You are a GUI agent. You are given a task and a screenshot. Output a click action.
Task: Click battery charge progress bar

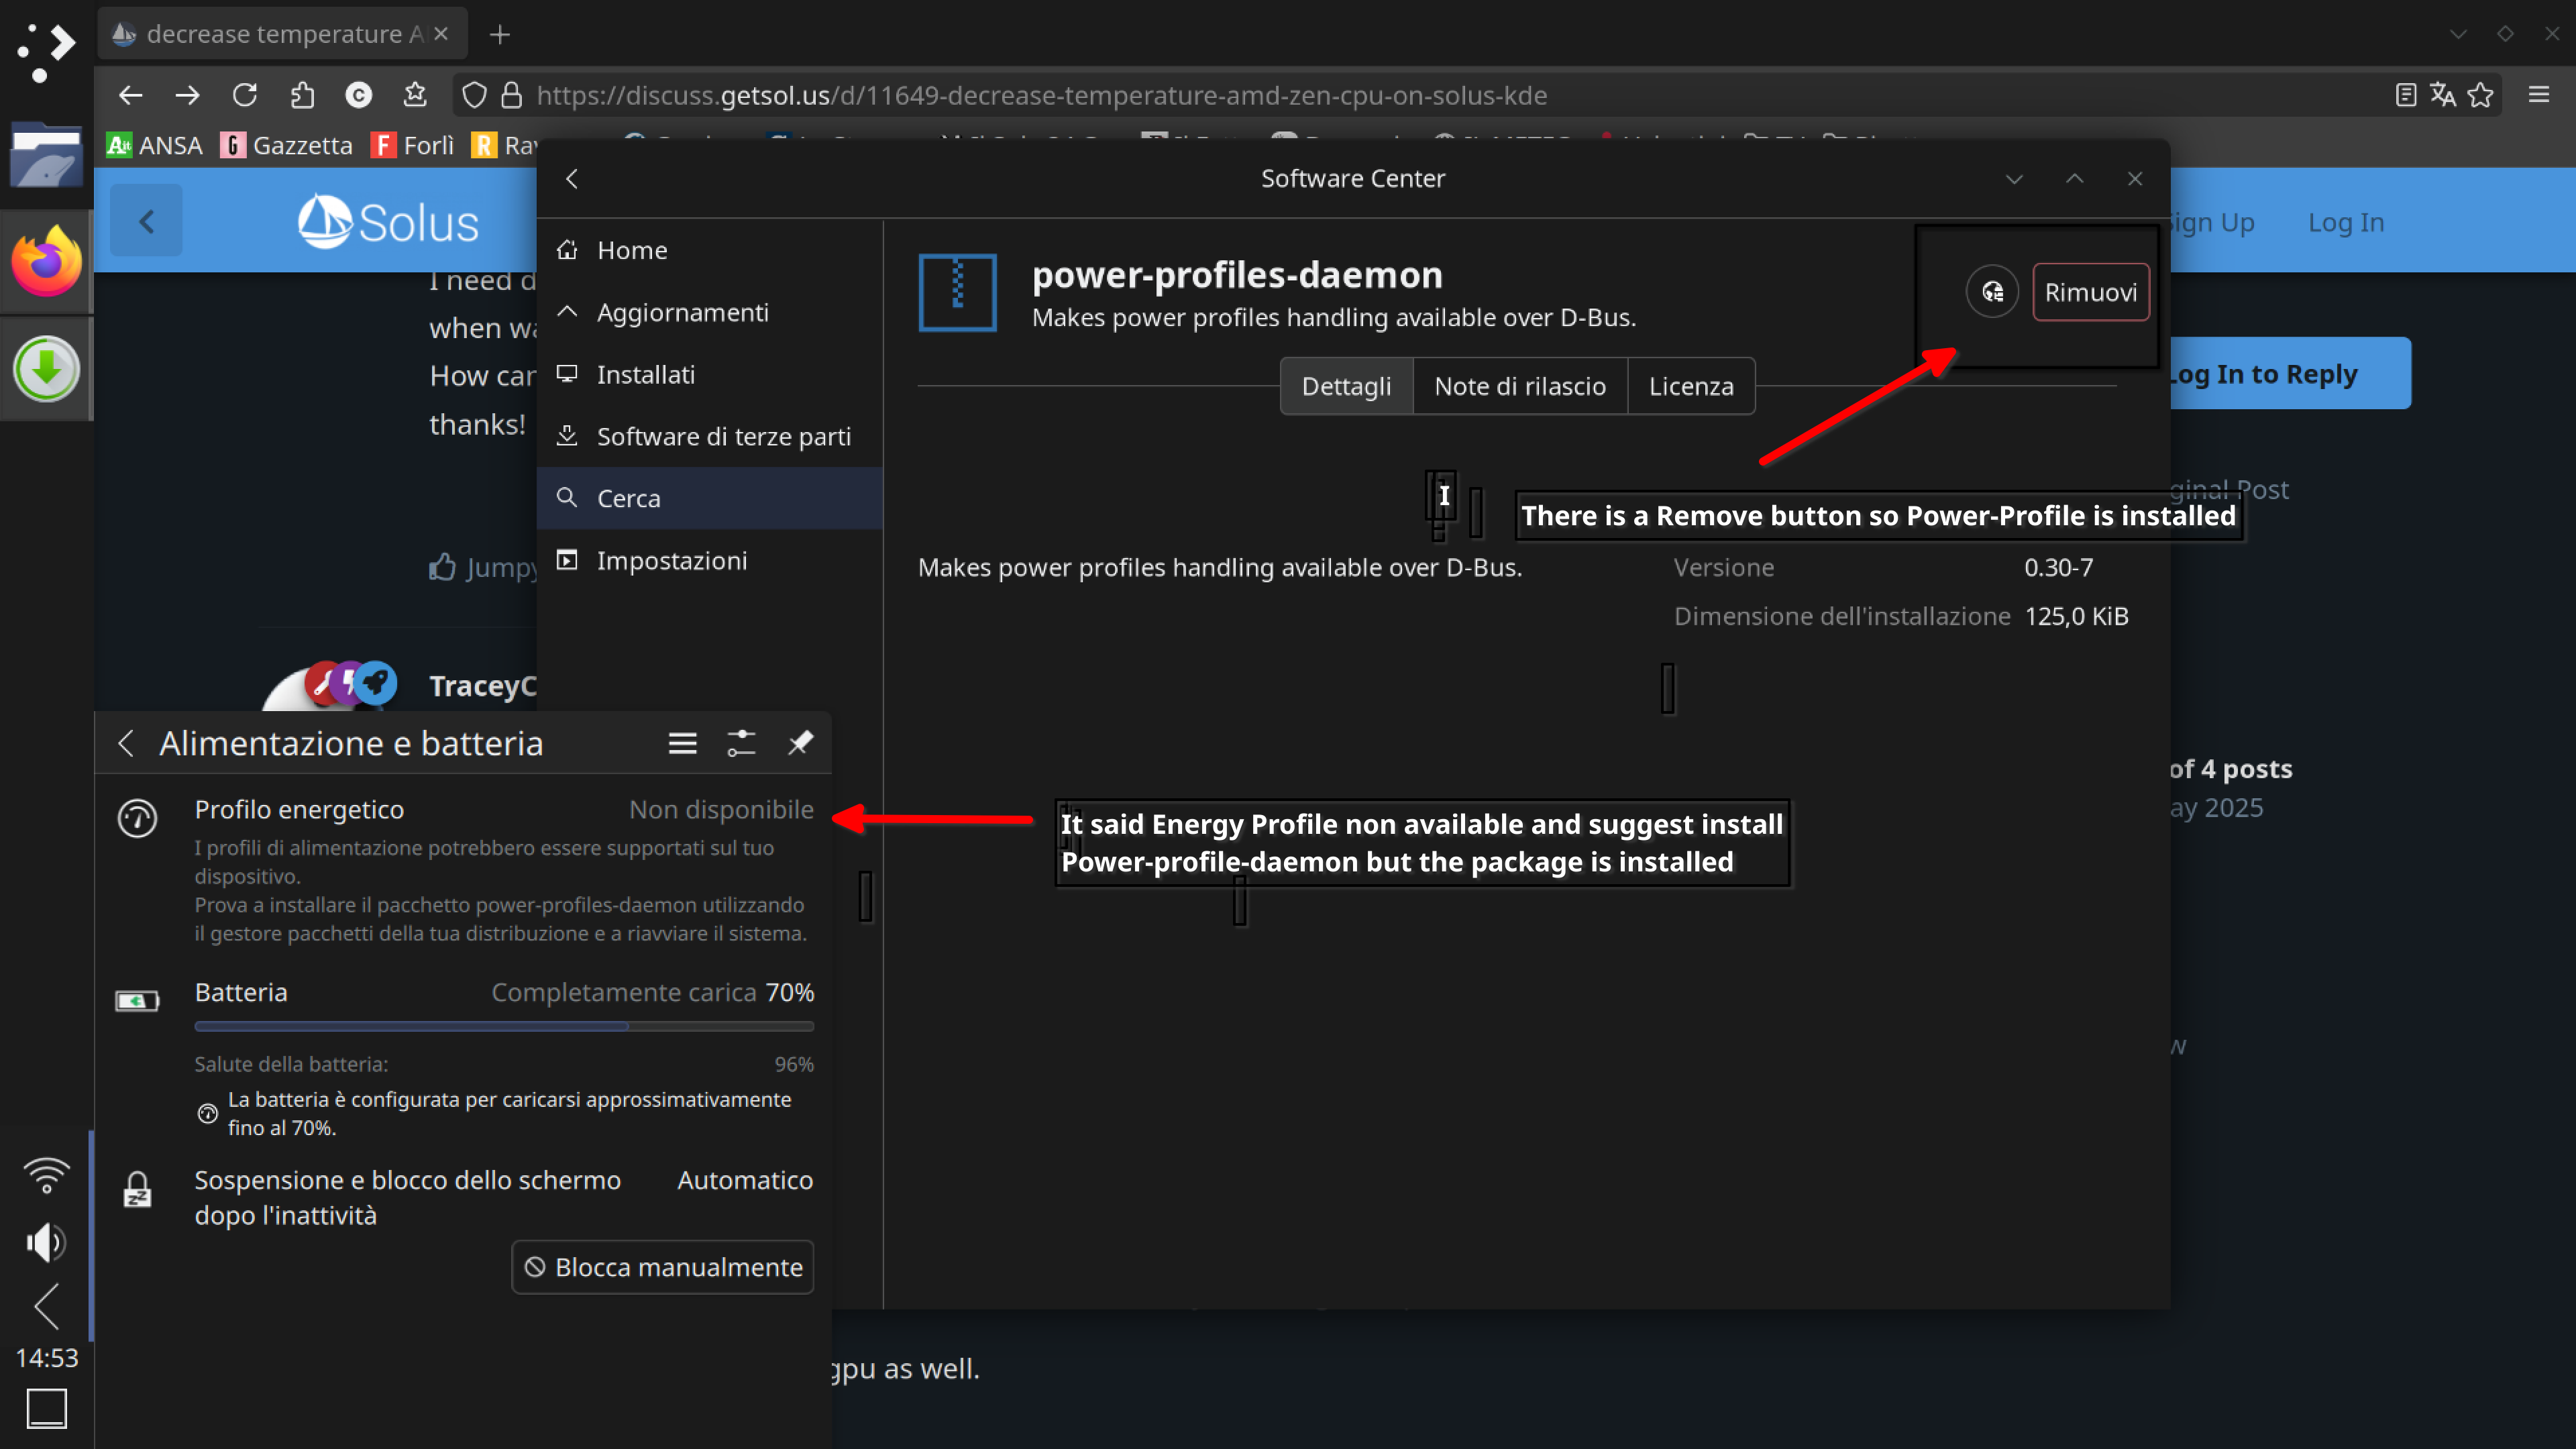point(504,1026)
